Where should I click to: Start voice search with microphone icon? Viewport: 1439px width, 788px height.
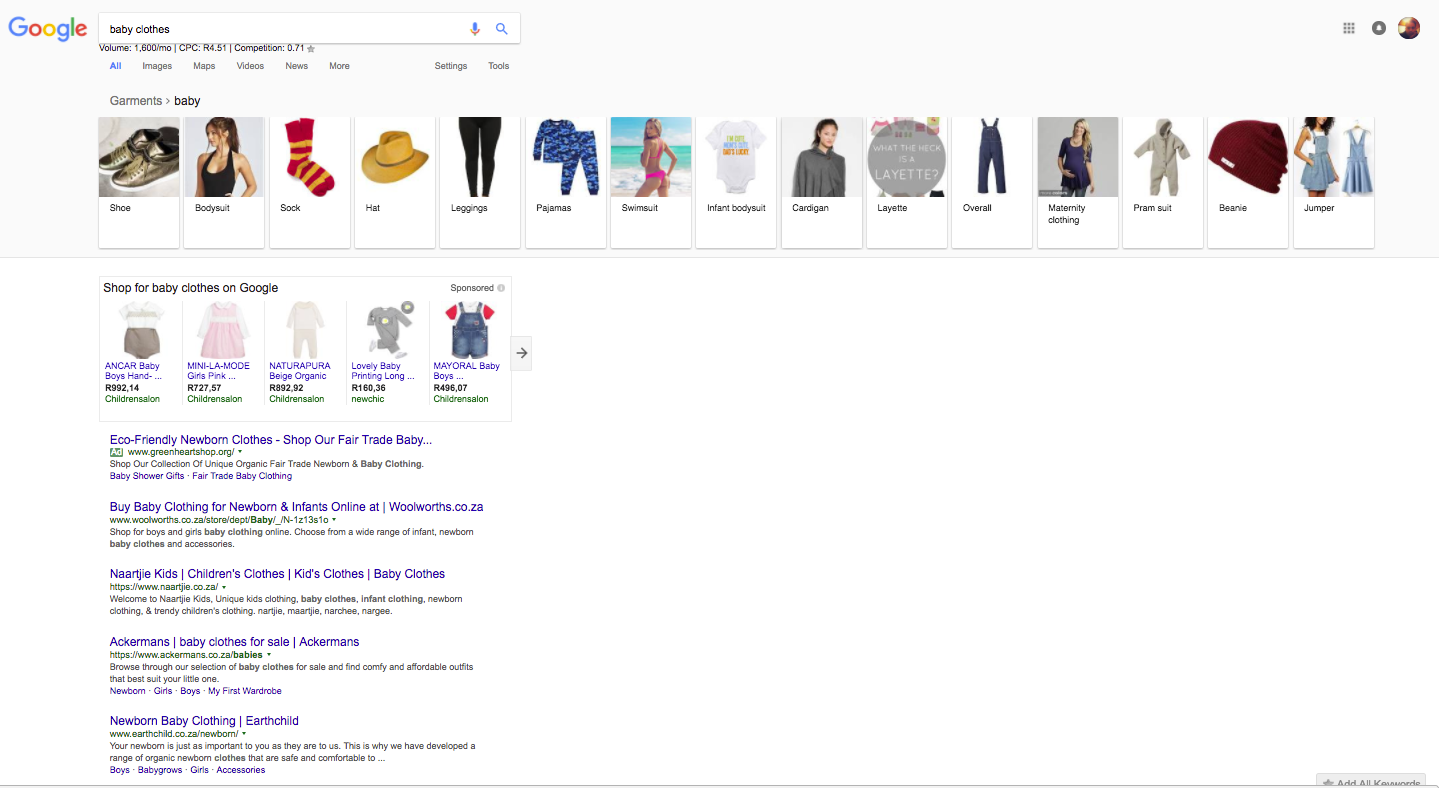pyautogui.click(x=475, y=29)
